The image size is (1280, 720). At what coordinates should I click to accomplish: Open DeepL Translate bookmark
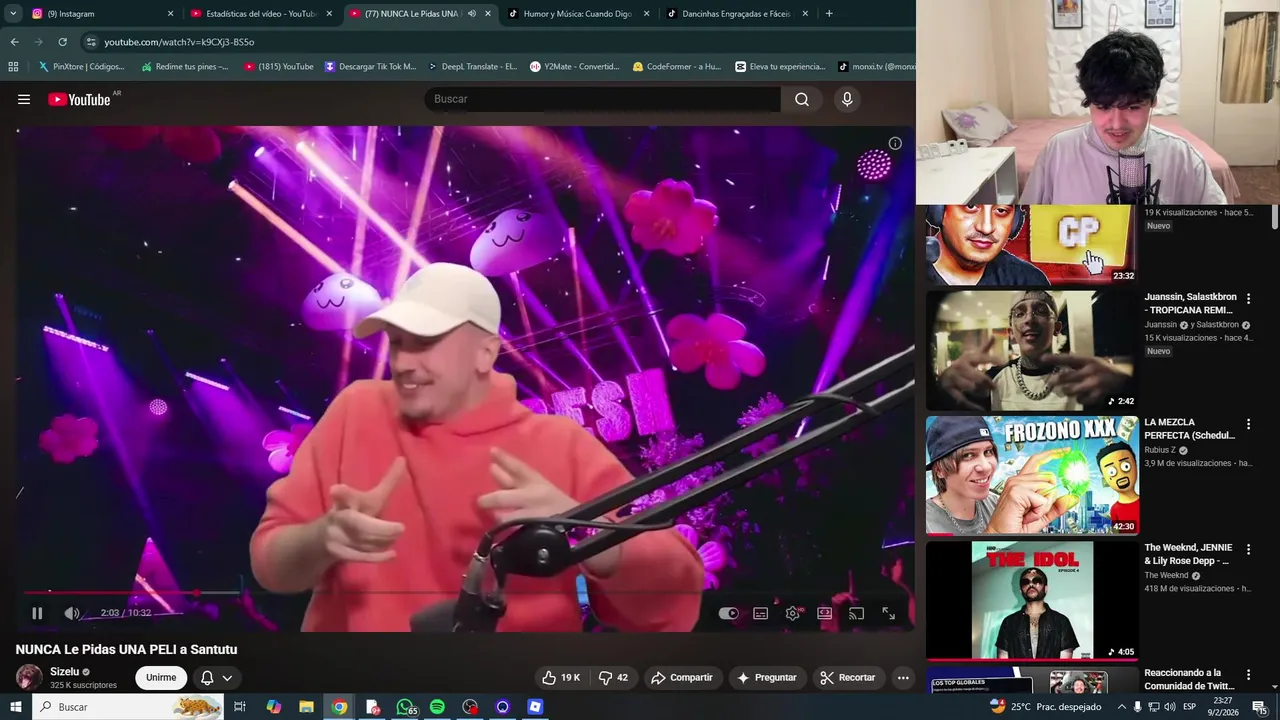[473, 67]
